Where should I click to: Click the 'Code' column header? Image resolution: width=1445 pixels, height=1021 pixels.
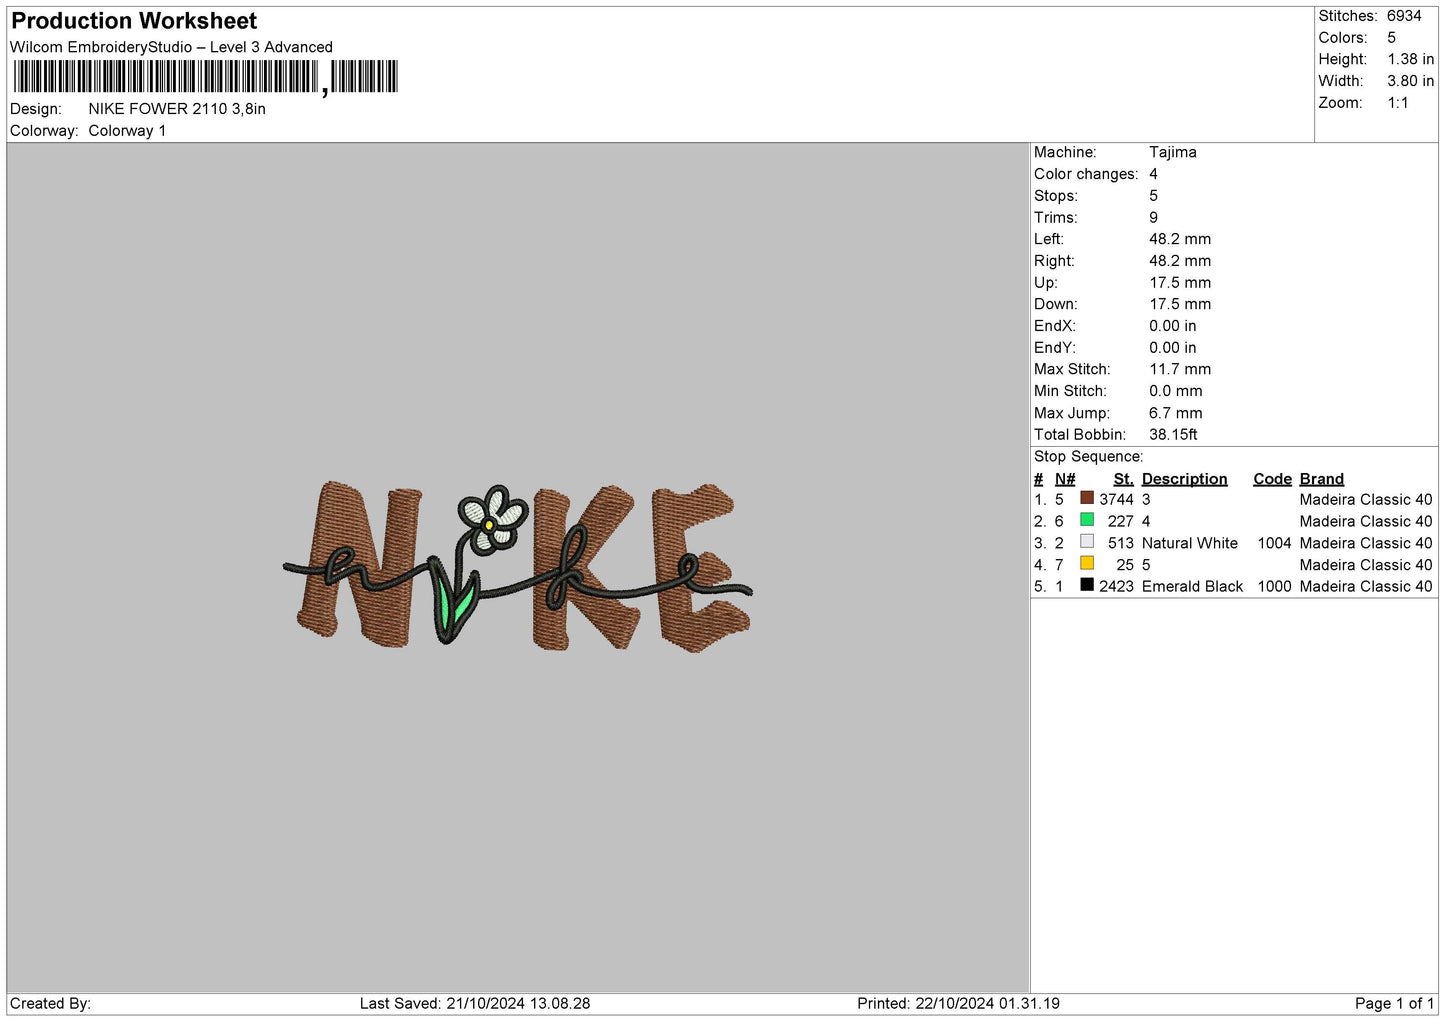pos(1272,479)
